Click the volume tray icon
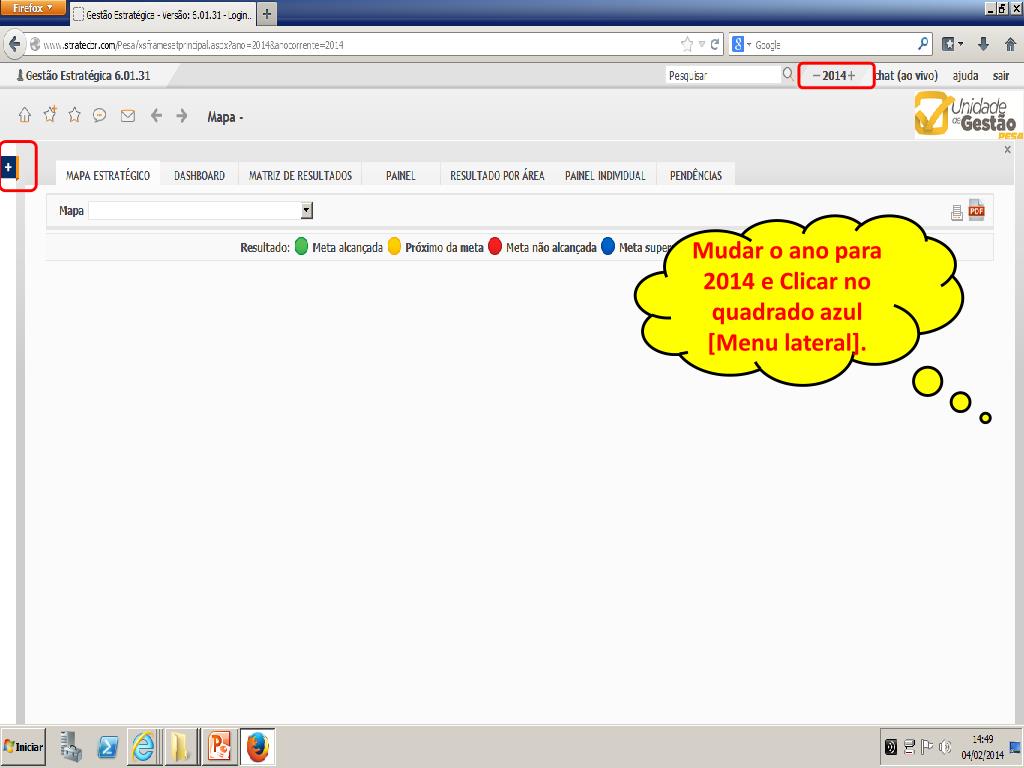1024x768 pixels. tap(944, 746)
